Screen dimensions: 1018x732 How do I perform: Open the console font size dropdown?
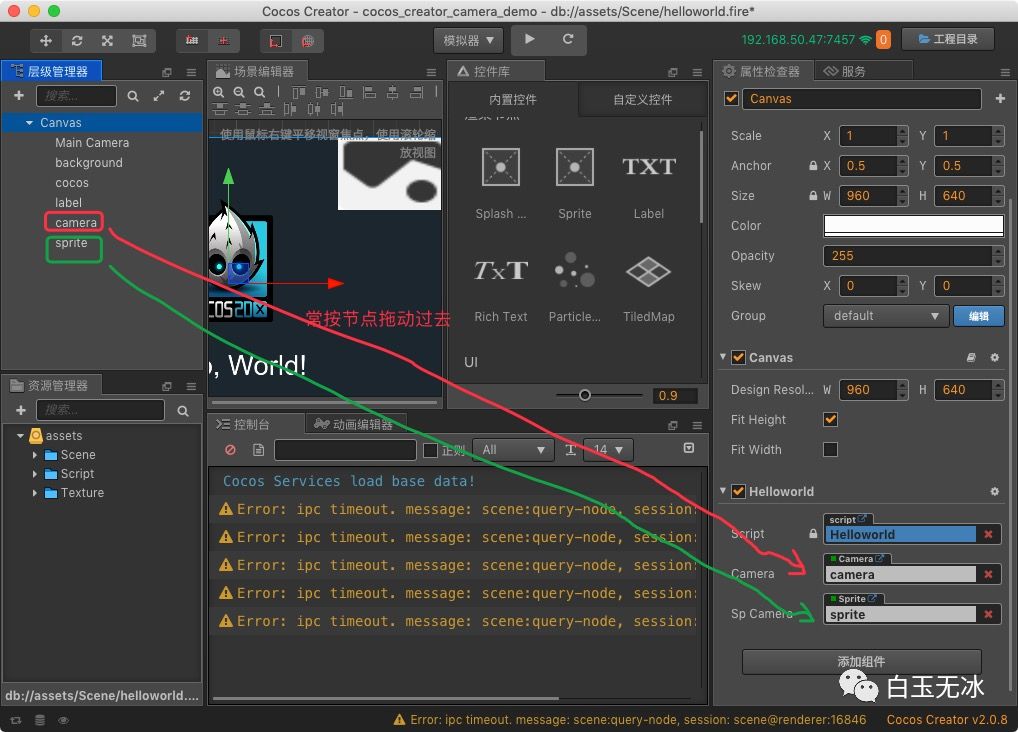pos(608,449)
